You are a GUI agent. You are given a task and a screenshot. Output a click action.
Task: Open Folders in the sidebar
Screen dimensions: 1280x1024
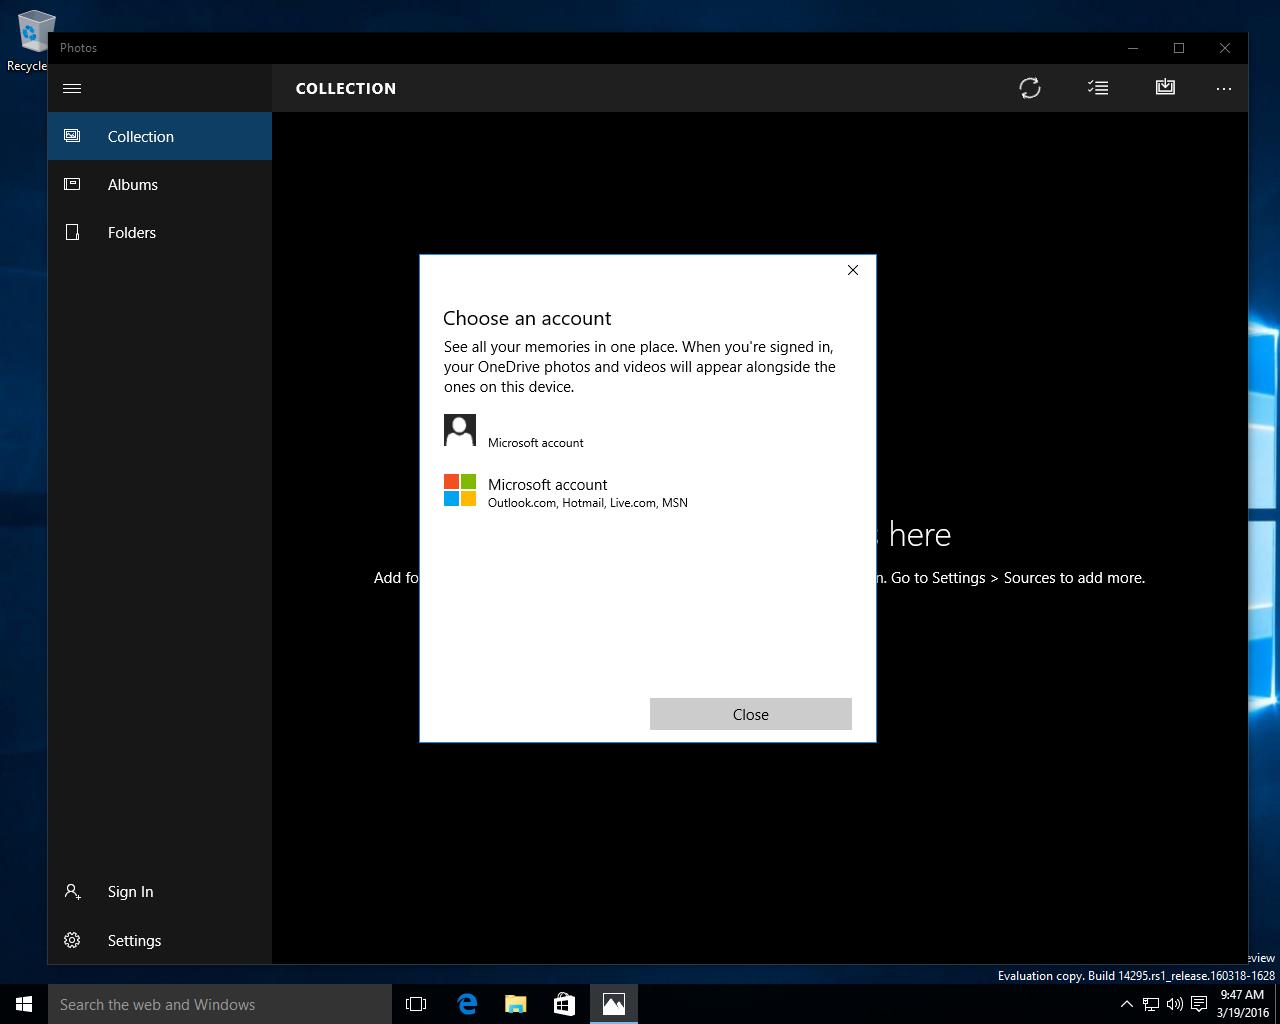pos(160,232)
